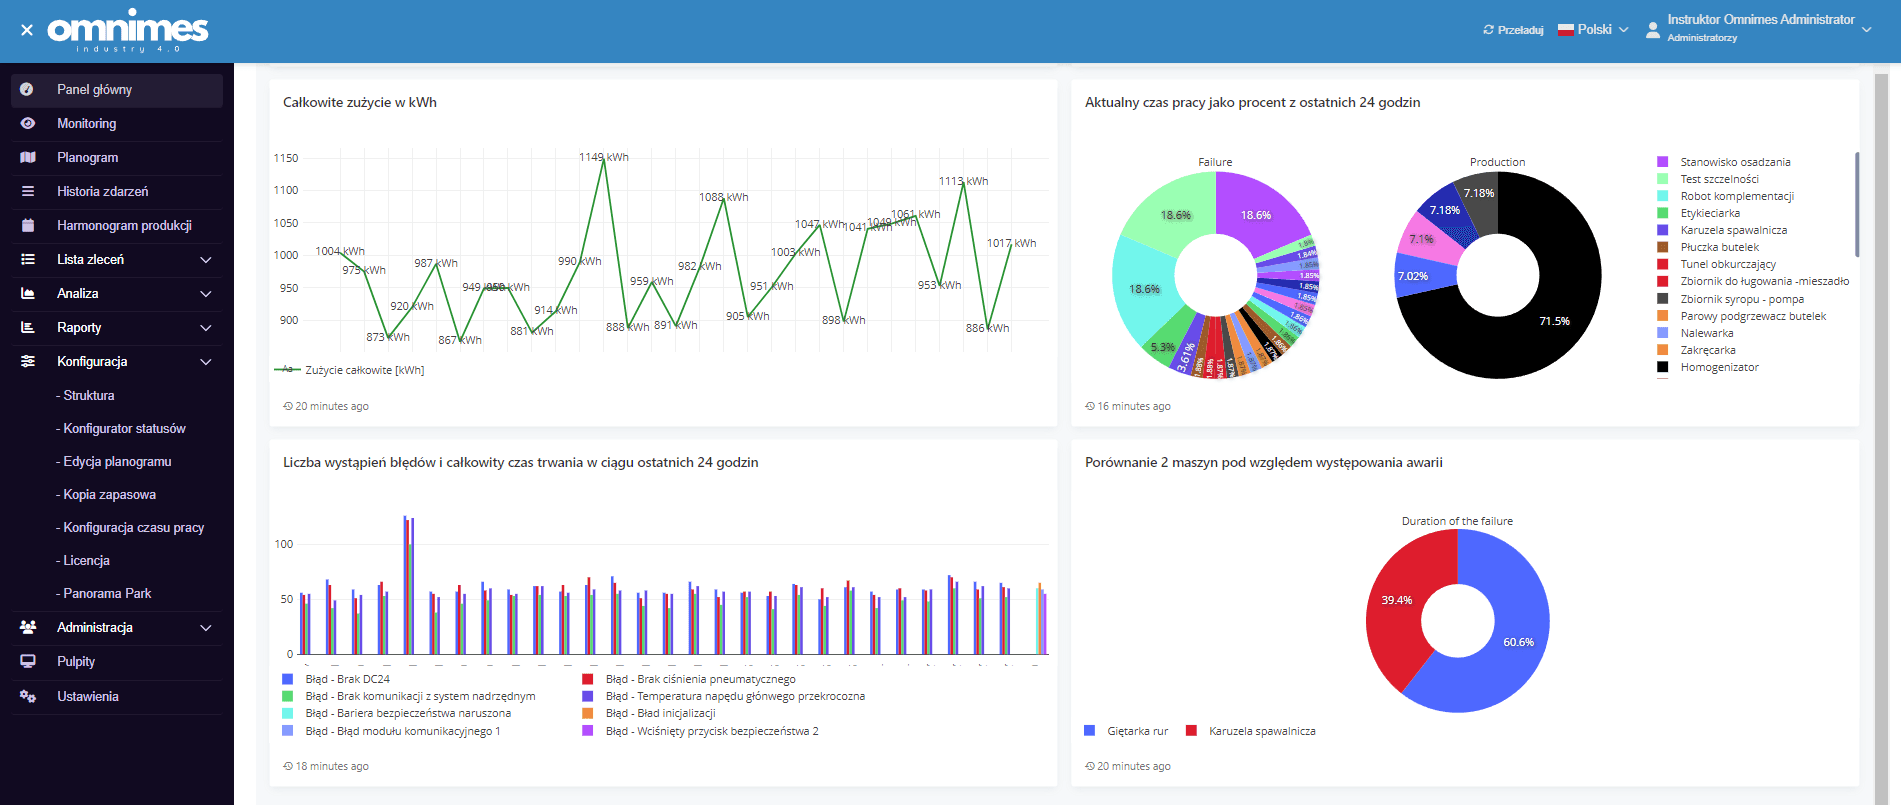1901x805 pixels.
Task: Collapse the Konfiguracja submenu chevron
Action: tap(206, 362)
